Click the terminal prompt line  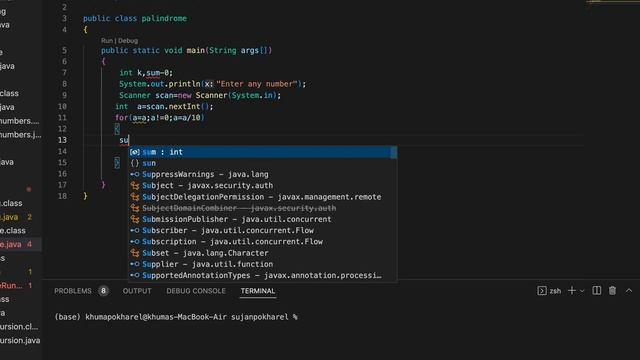[176, 317]
